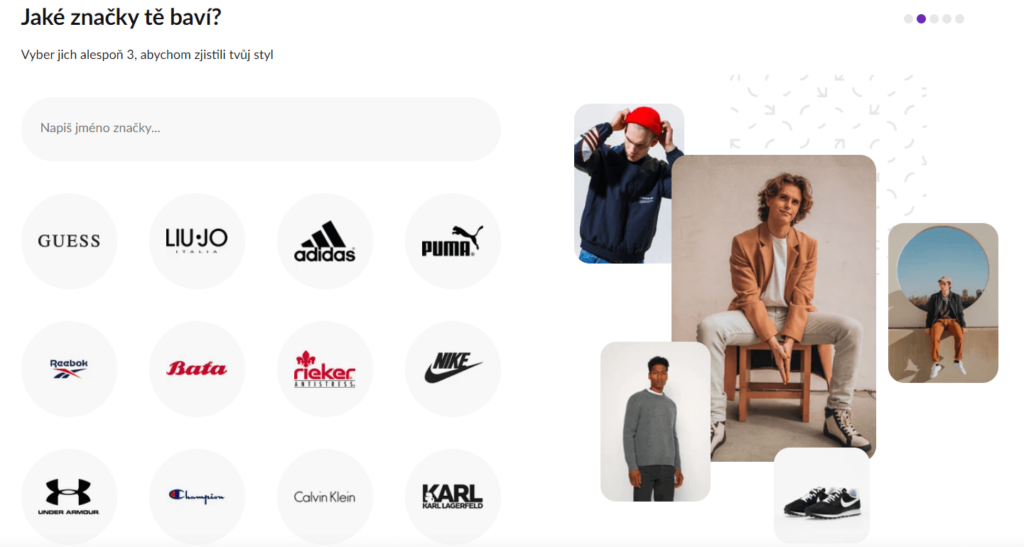Click the brand name search field
Viewport: 1024px width, 547px height.
point(261,129)
